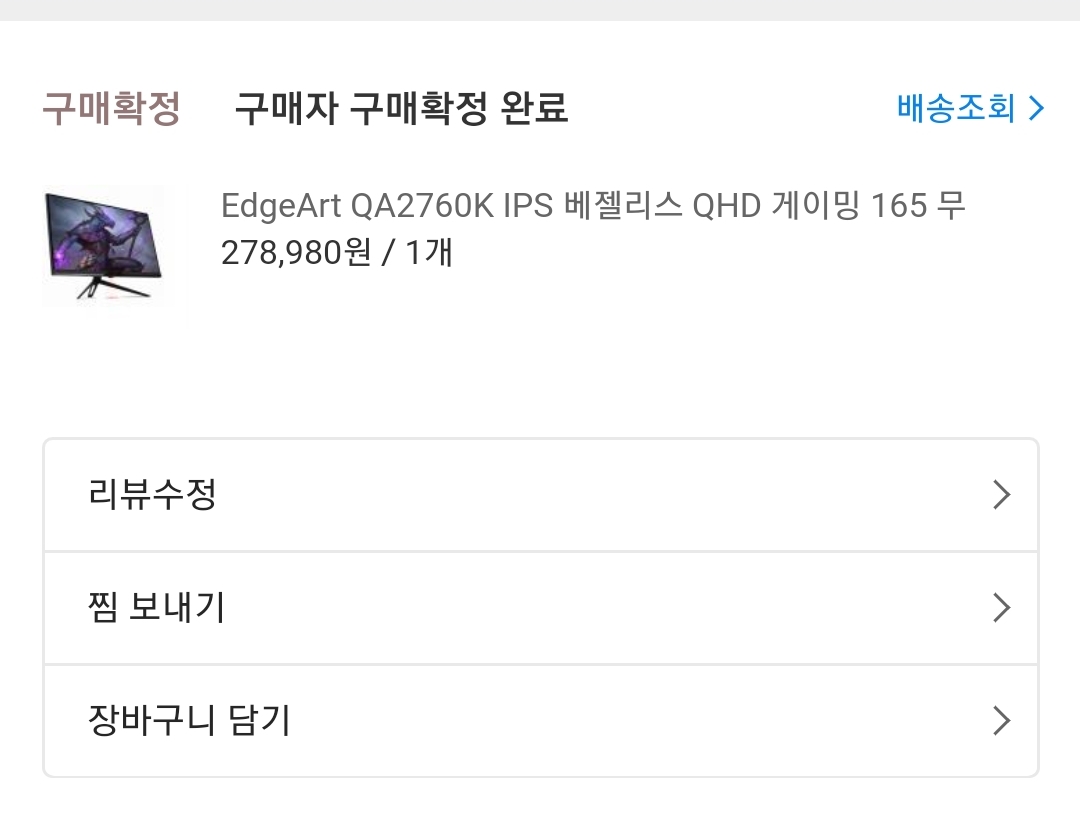Expand the 찜 보내기 row arrow
Viewport: 1080px width, 836px height.
(x=1001, y=608)
